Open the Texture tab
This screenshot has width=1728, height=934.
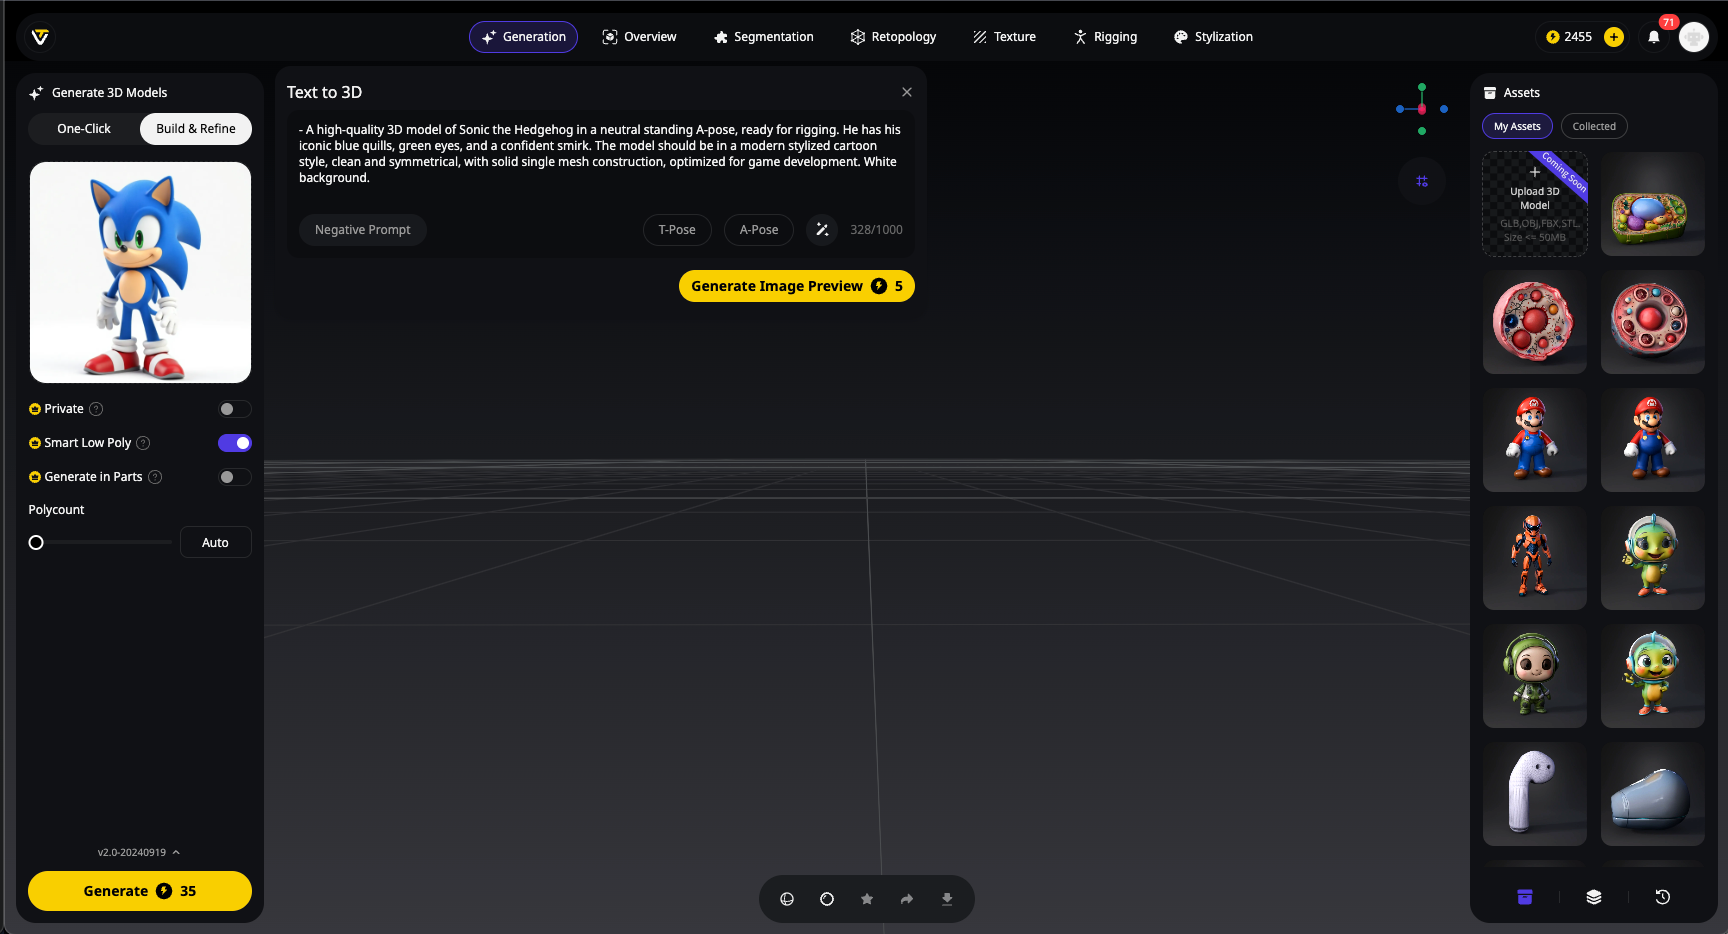(x=1004, y=37)
